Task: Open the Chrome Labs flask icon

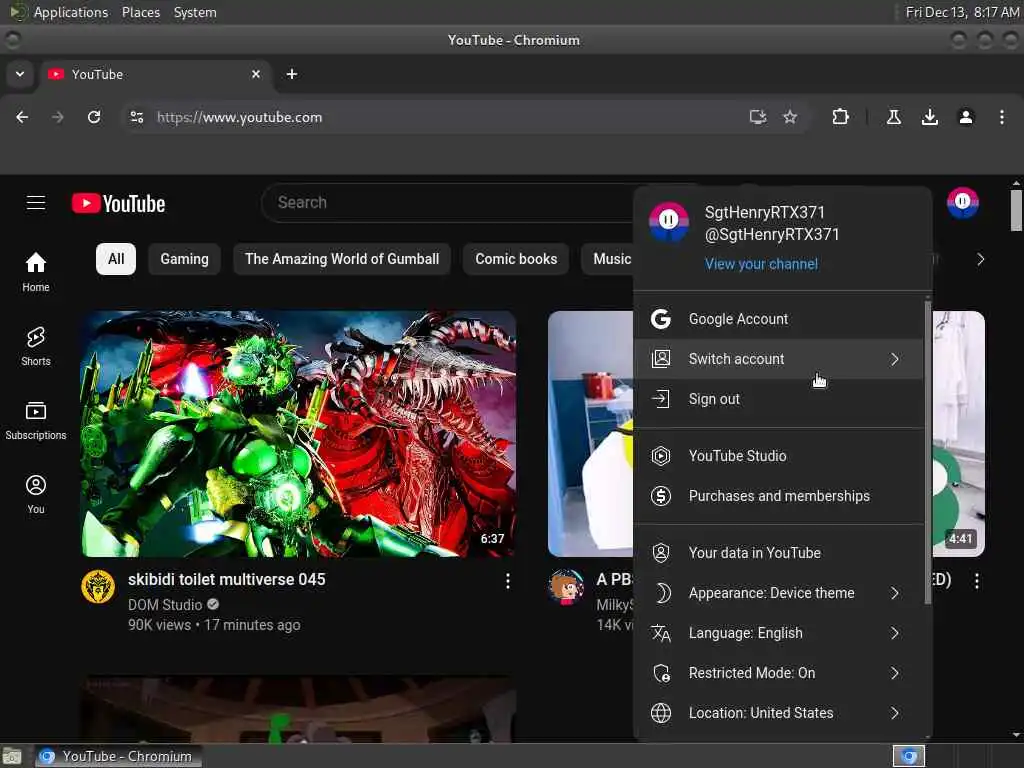Action: tap(894, 117)
